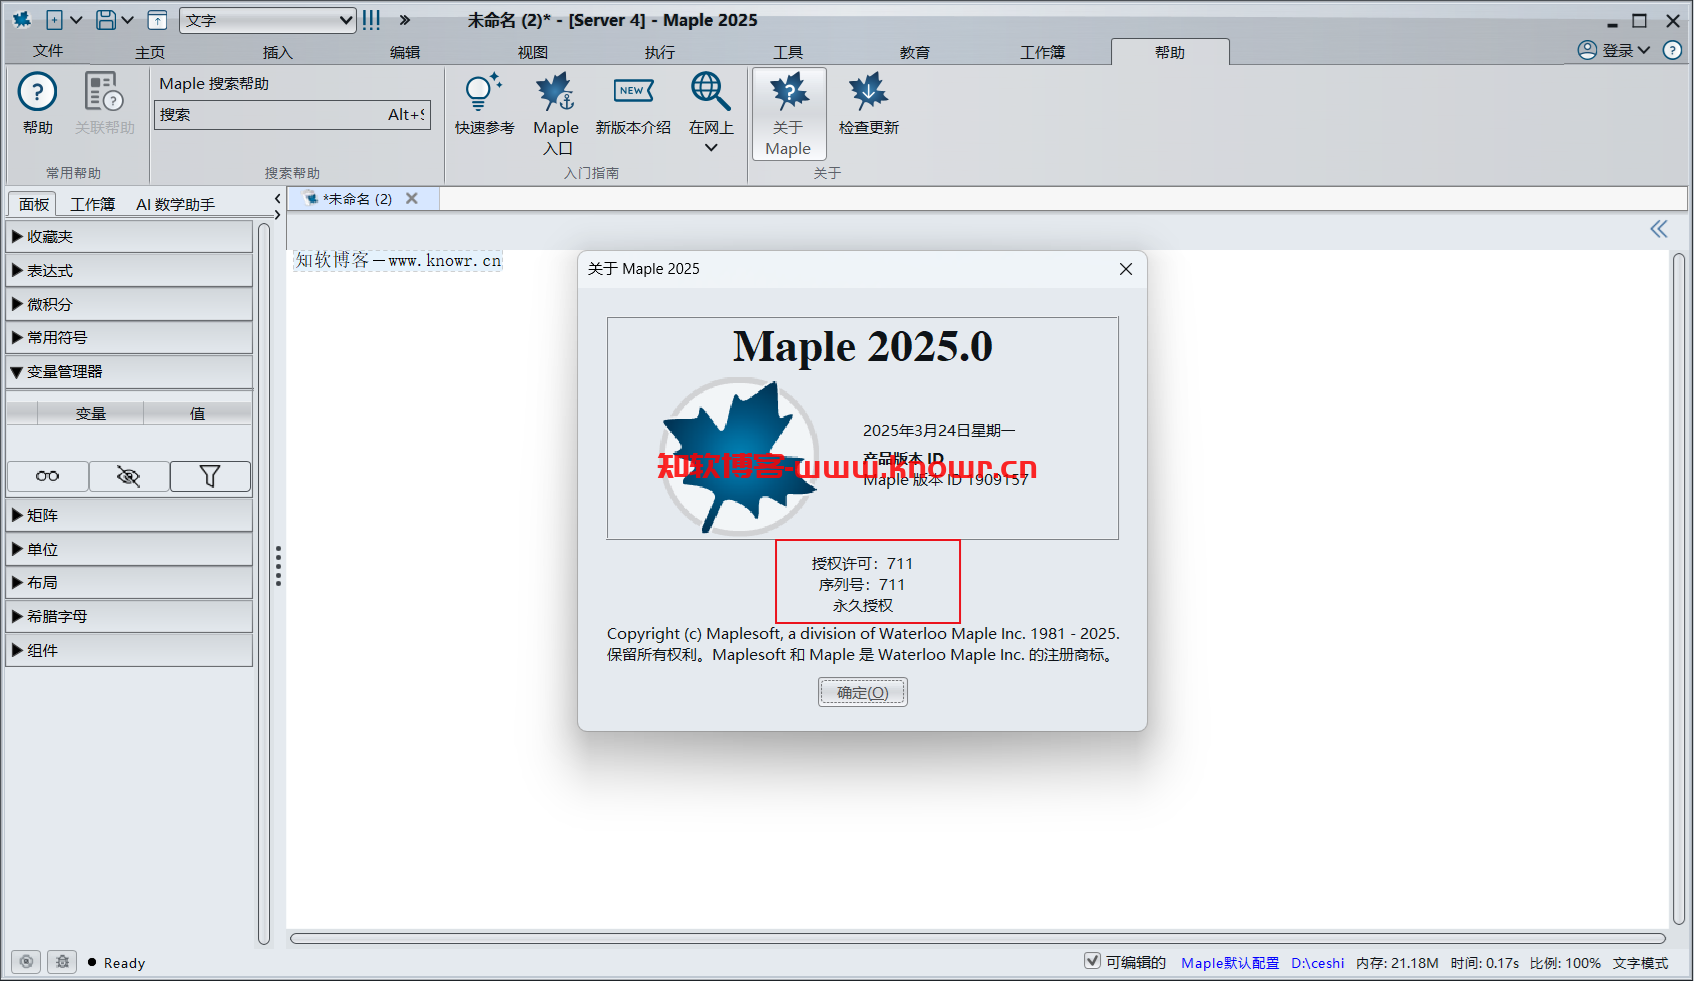The width and height of the screenshot is (1694, 981).
Task: Click the glasses show-variables icon
Action: coord(48,476)
